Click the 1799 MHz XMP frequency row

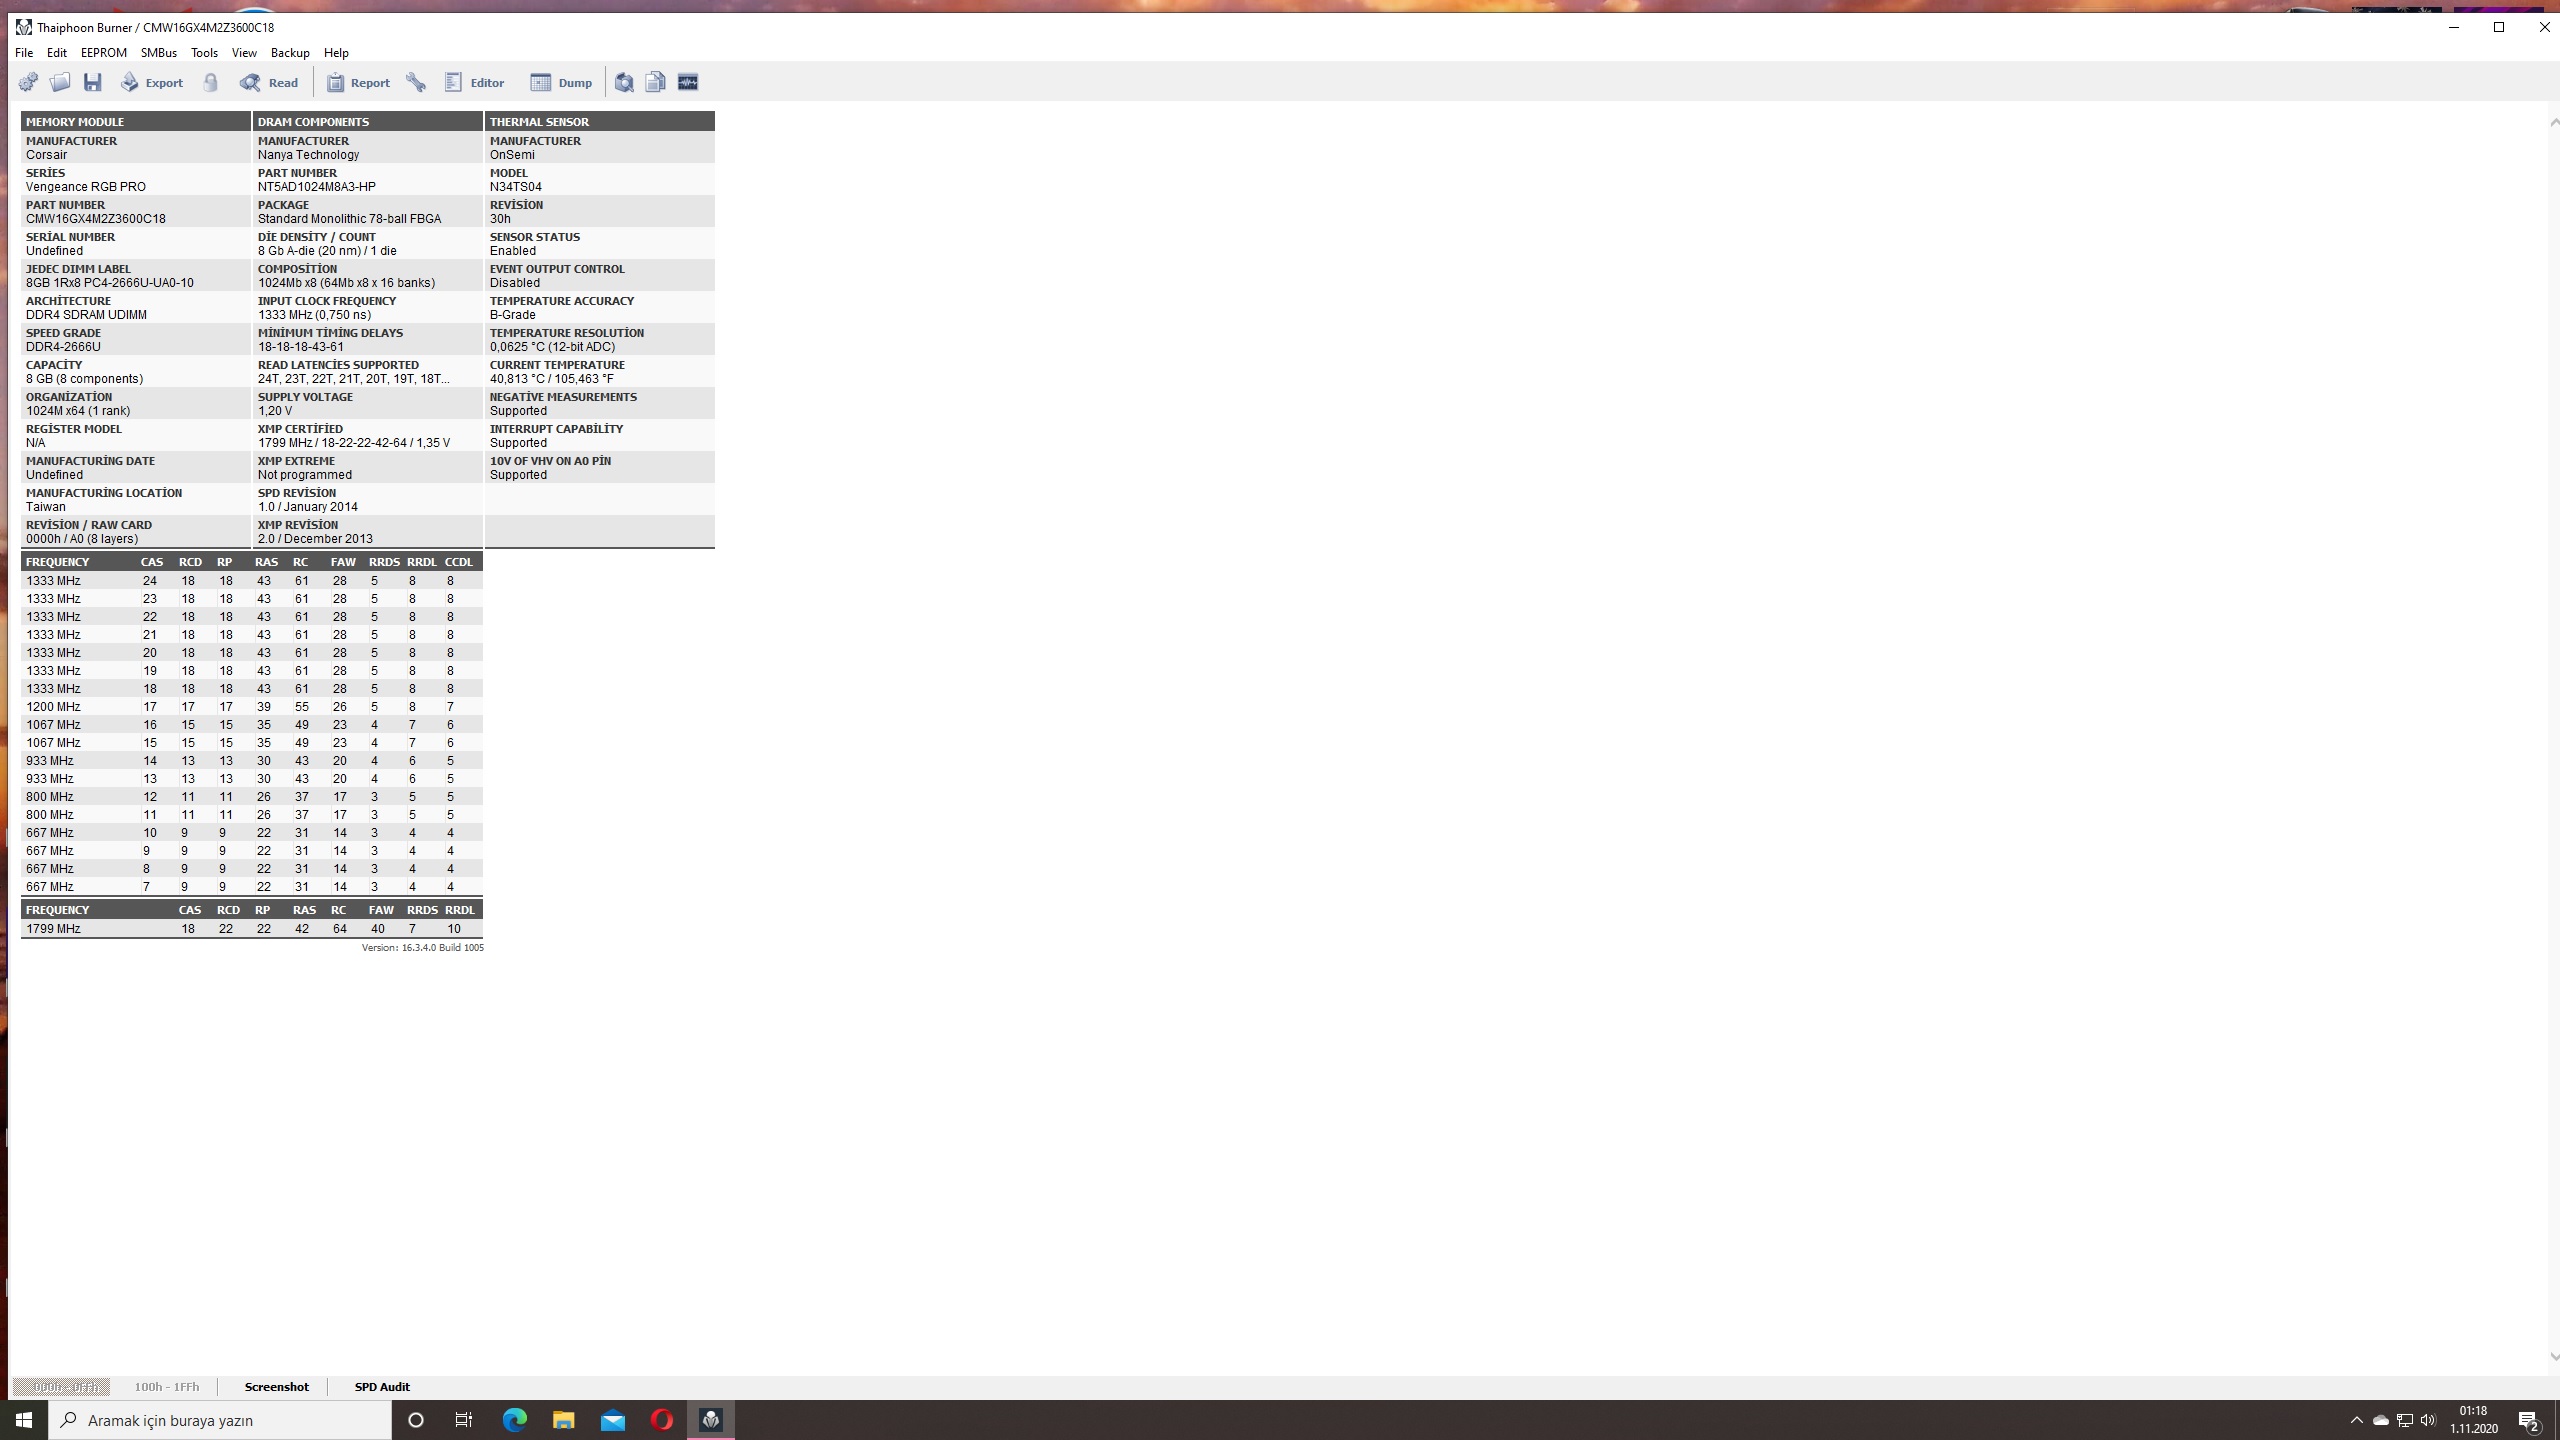[x=252, y=929]
